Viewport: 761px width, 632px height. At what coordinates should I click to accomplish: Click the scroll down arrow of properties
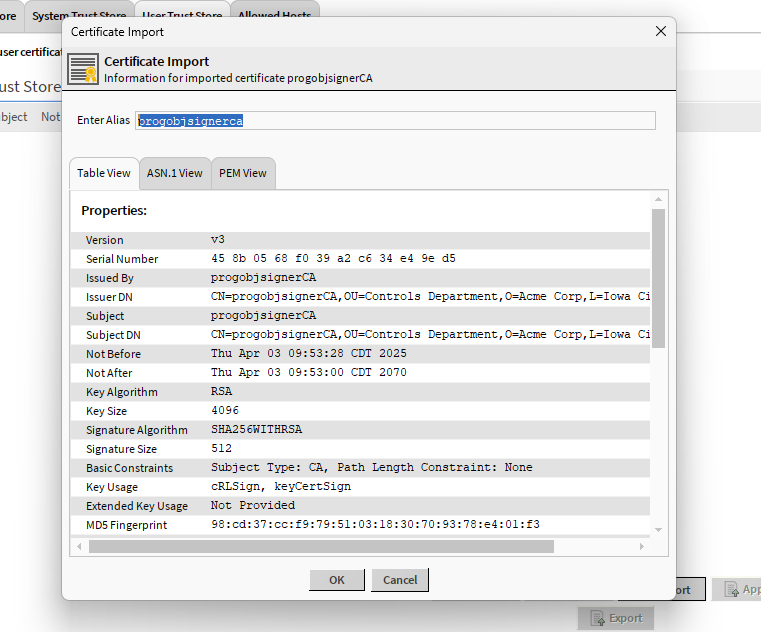(658, 530)
